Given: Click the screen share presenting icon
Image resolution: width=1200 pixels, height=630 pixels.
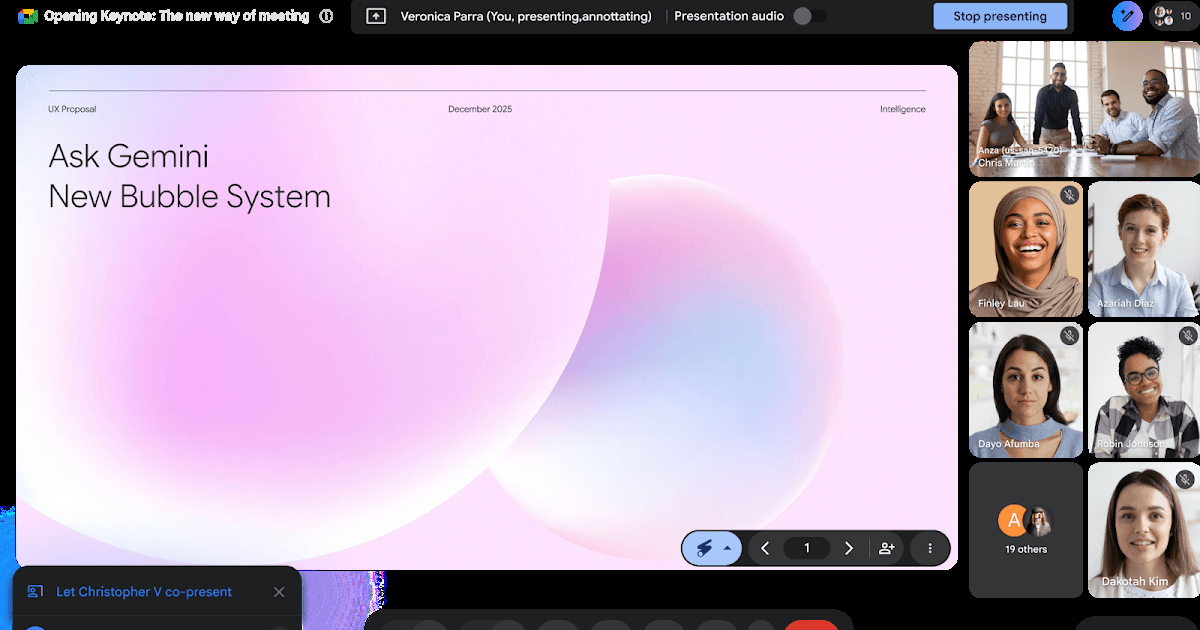Looking at the screenshot, I should pos(376,16).
